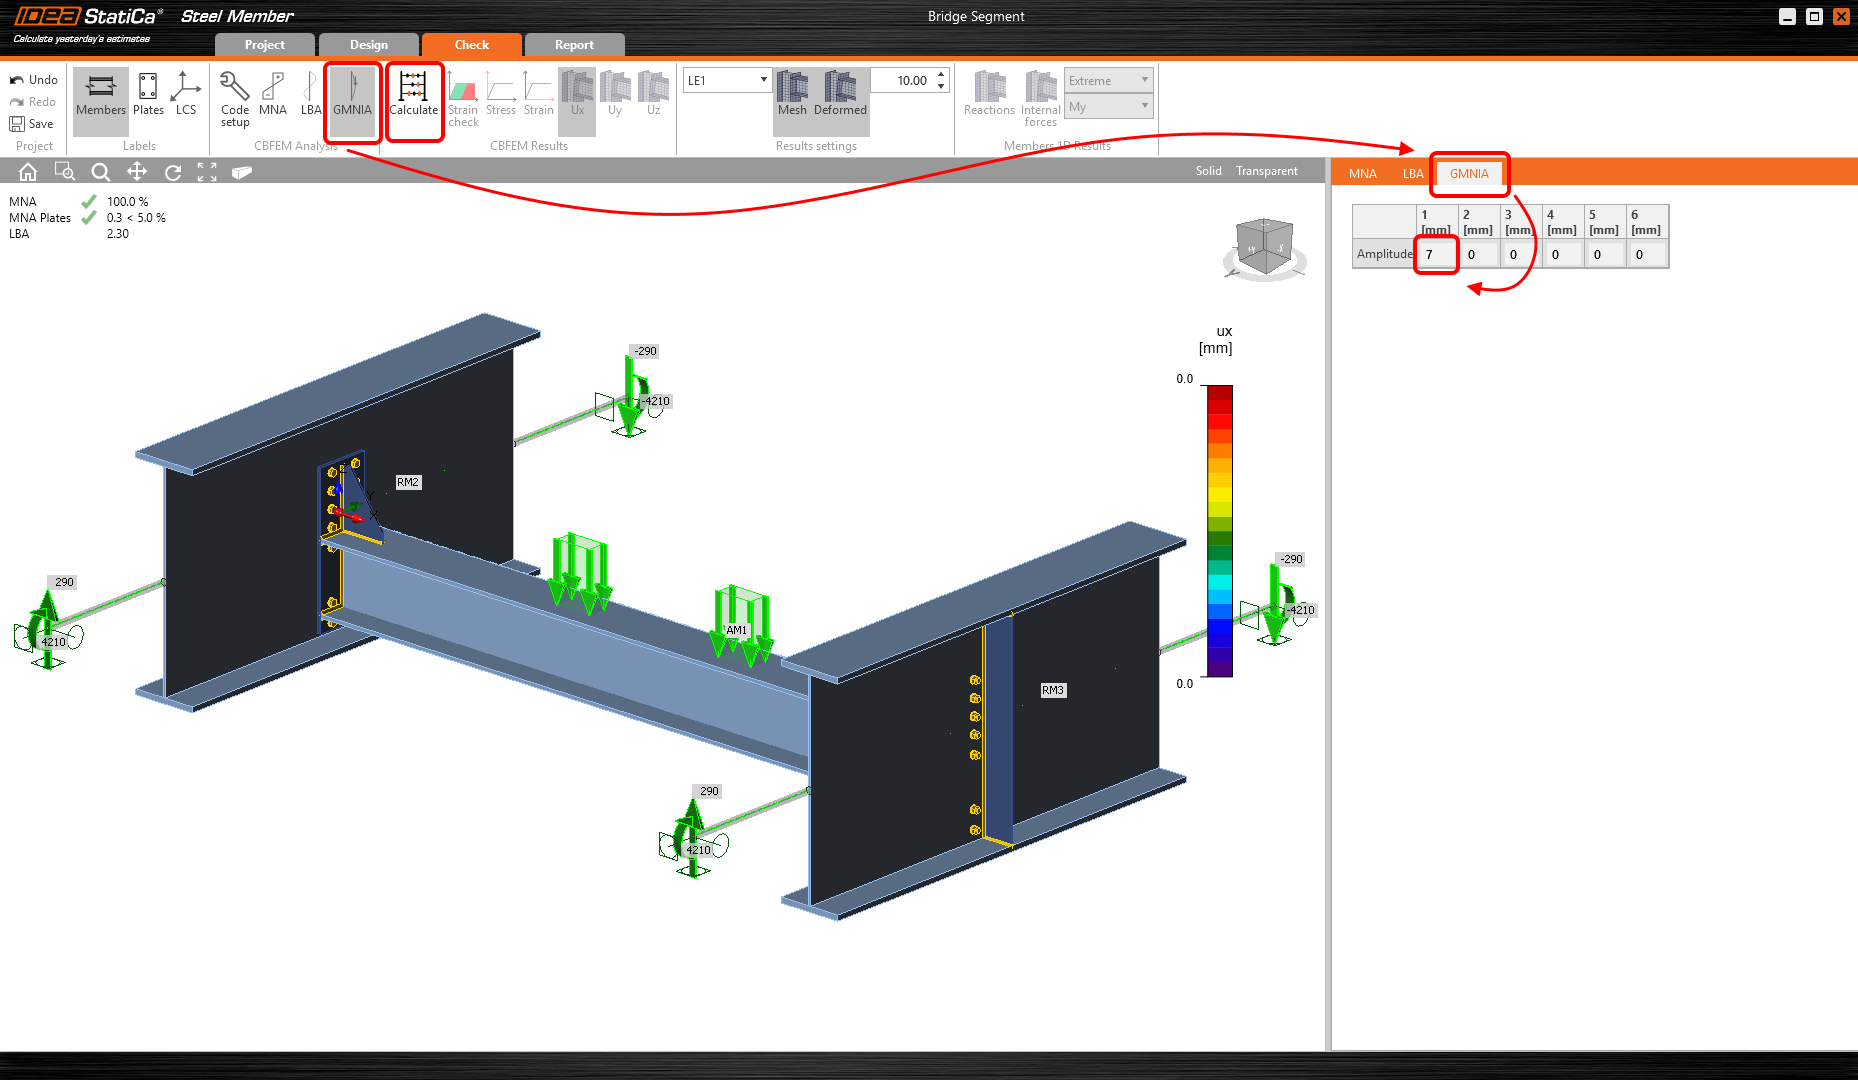This screenshot has width=1858, height=1080.
Task: Show the LCS axes labels
Action: click(x=186, y=94)
